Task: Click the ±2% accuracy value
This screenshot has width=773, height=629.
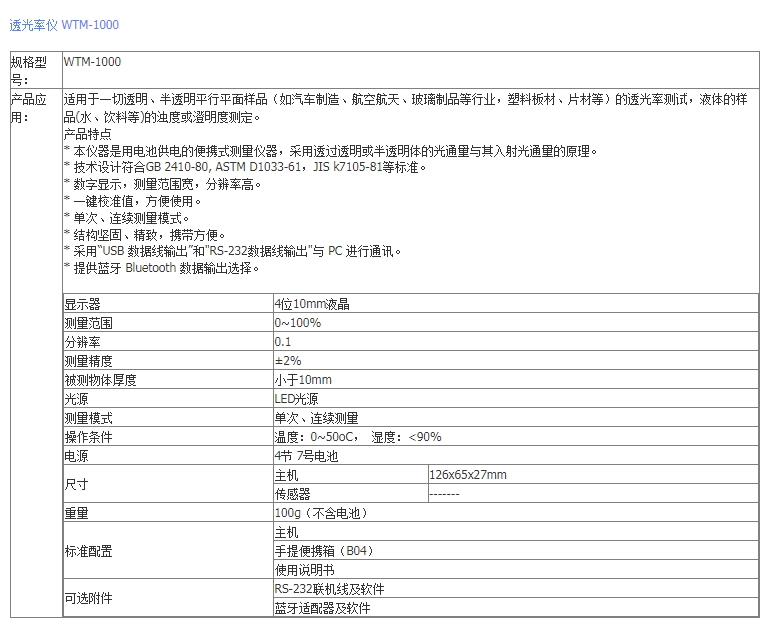Action: pyautogui.click(x=287, y=361)
